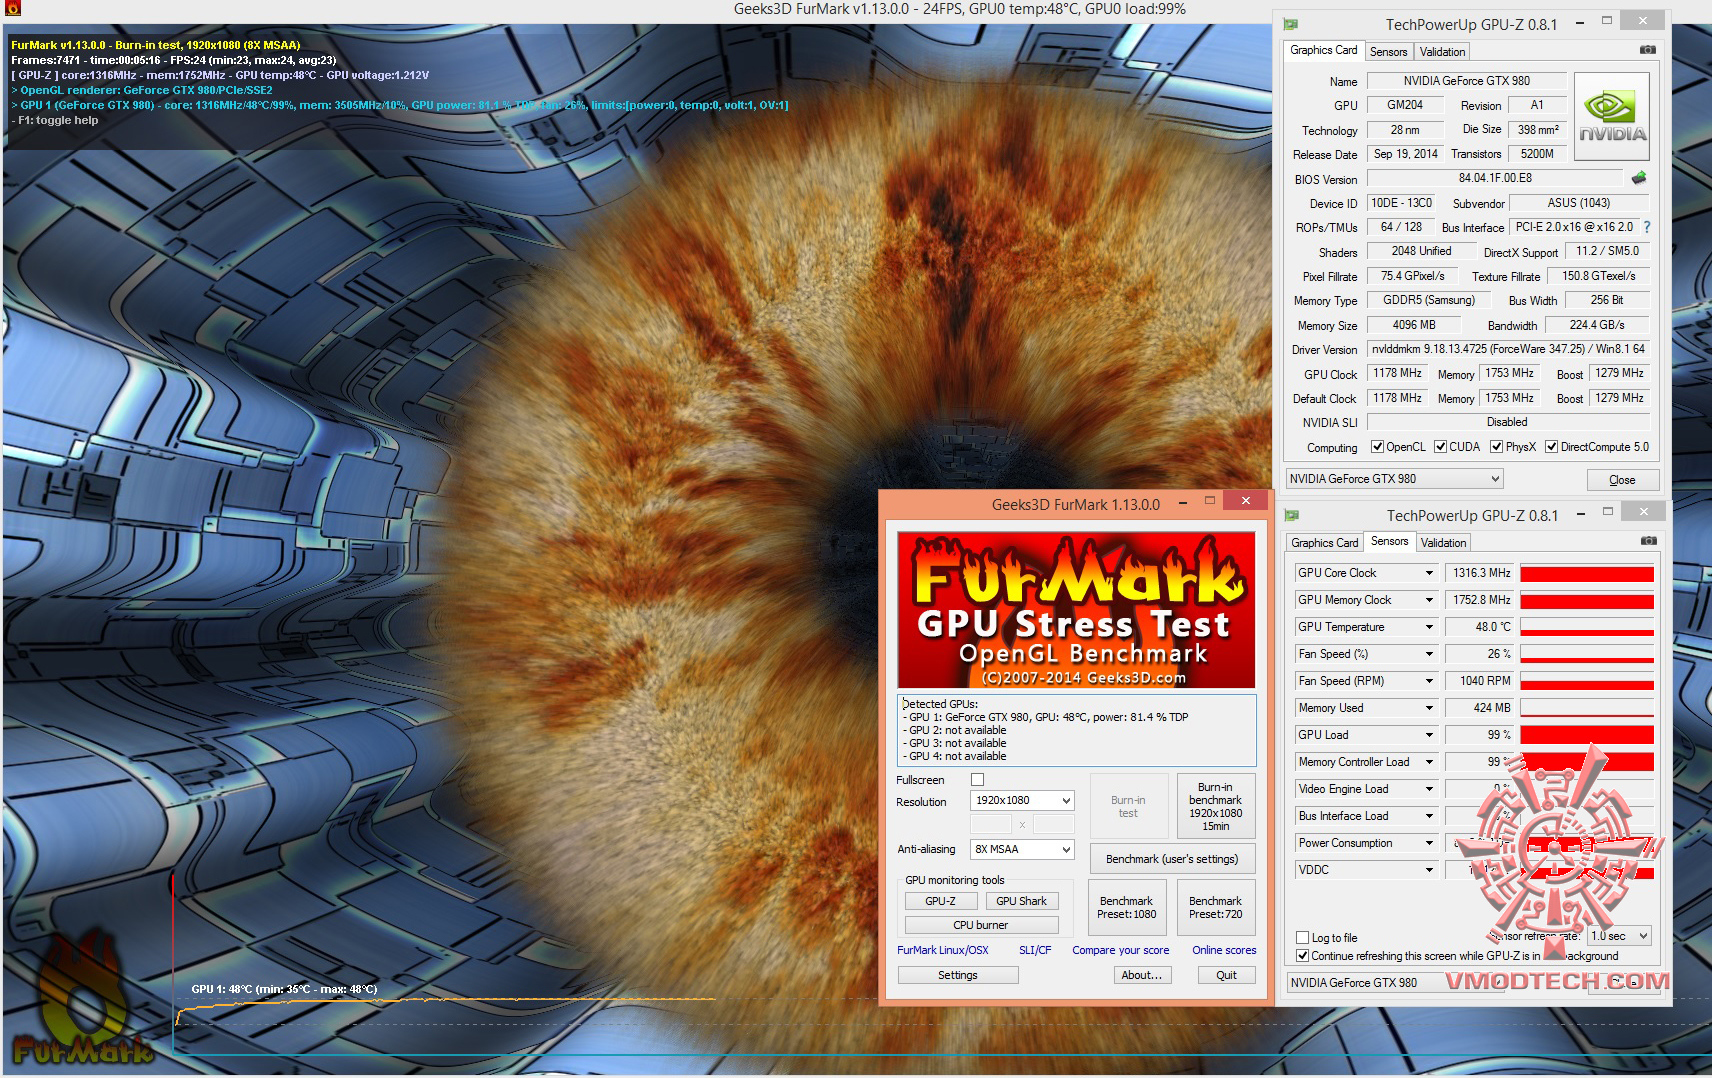The width and height of the screenshot is (1712, 1078).
Task: Open the Compare your score link
Action: click(1120, 950)
